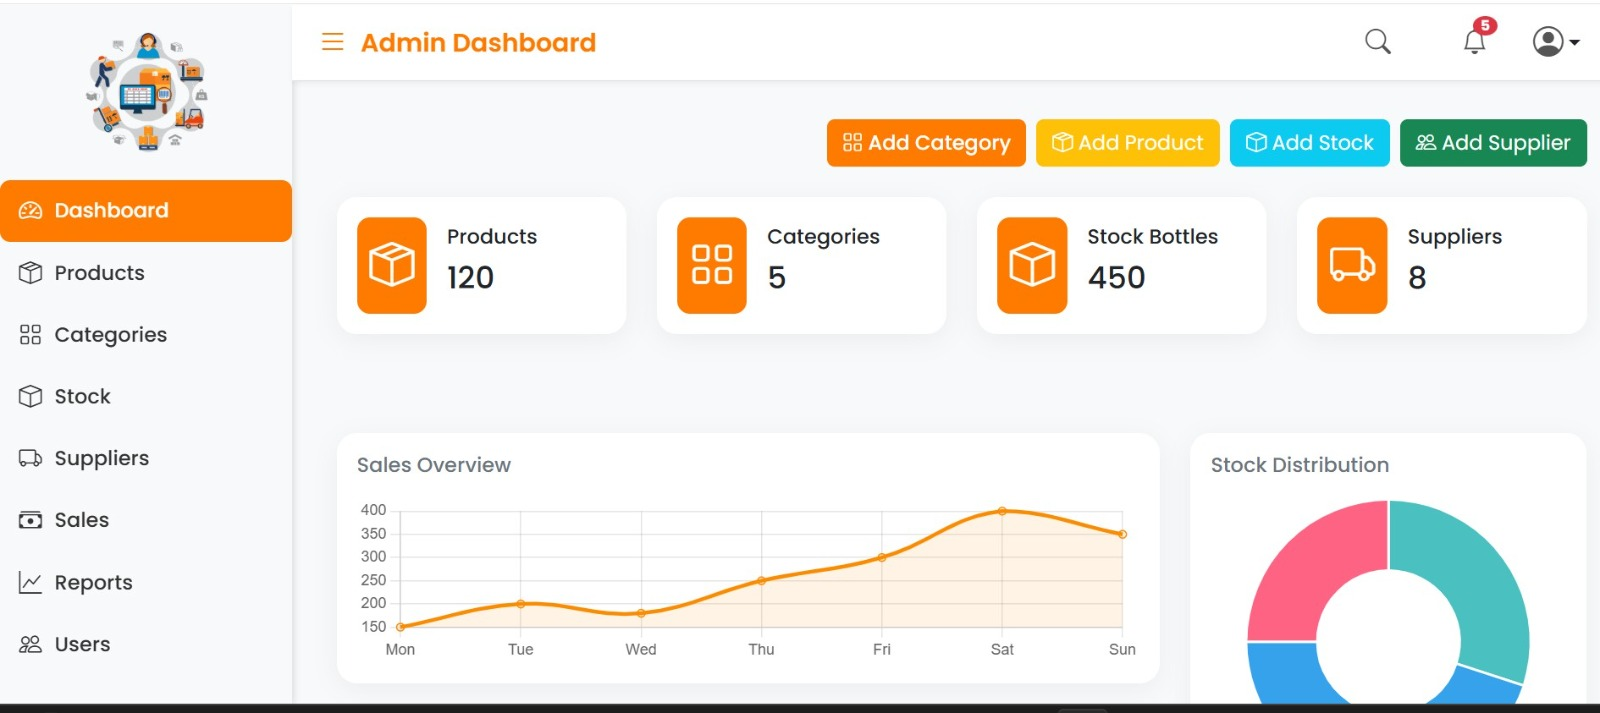Open search with the magnifier icon
Image resolution: width=1600 pixels, height=713 pixels.
(1377, 42)
